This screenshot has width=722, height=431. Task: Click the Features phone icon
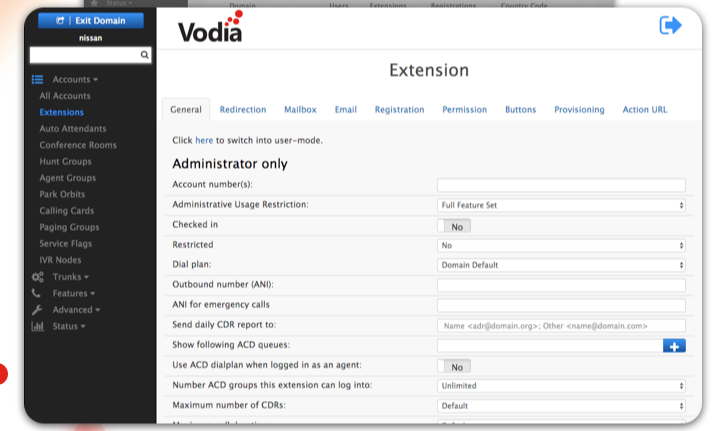(x=36, y=293)
